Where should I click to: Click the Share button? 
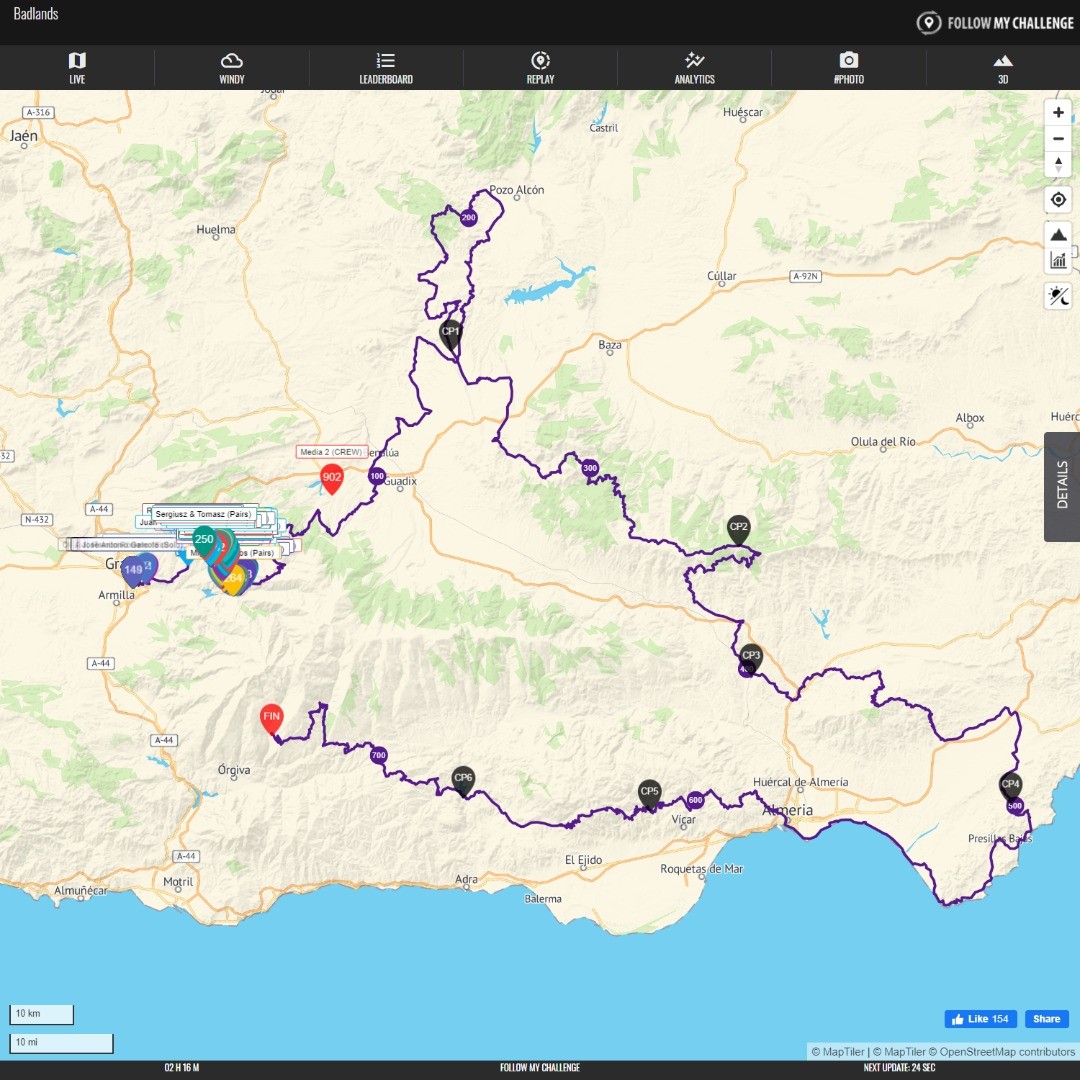[x=1046, y=1018]
